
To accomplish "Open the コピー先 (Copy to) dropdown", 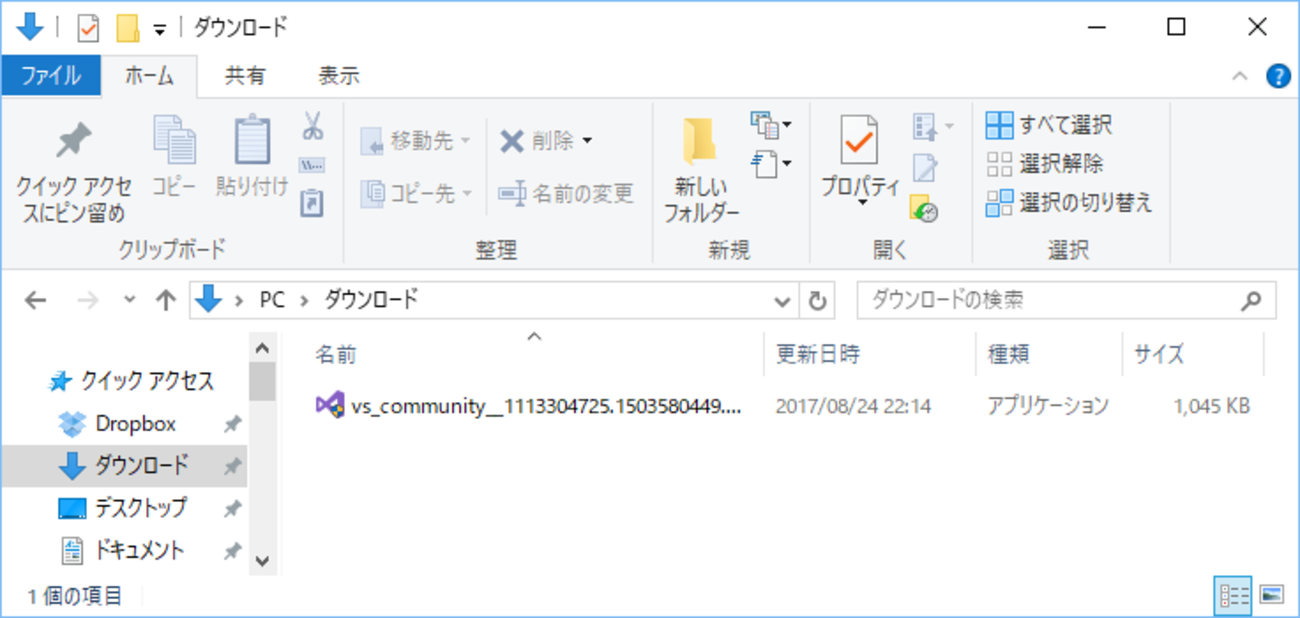I will click(415, 192).
